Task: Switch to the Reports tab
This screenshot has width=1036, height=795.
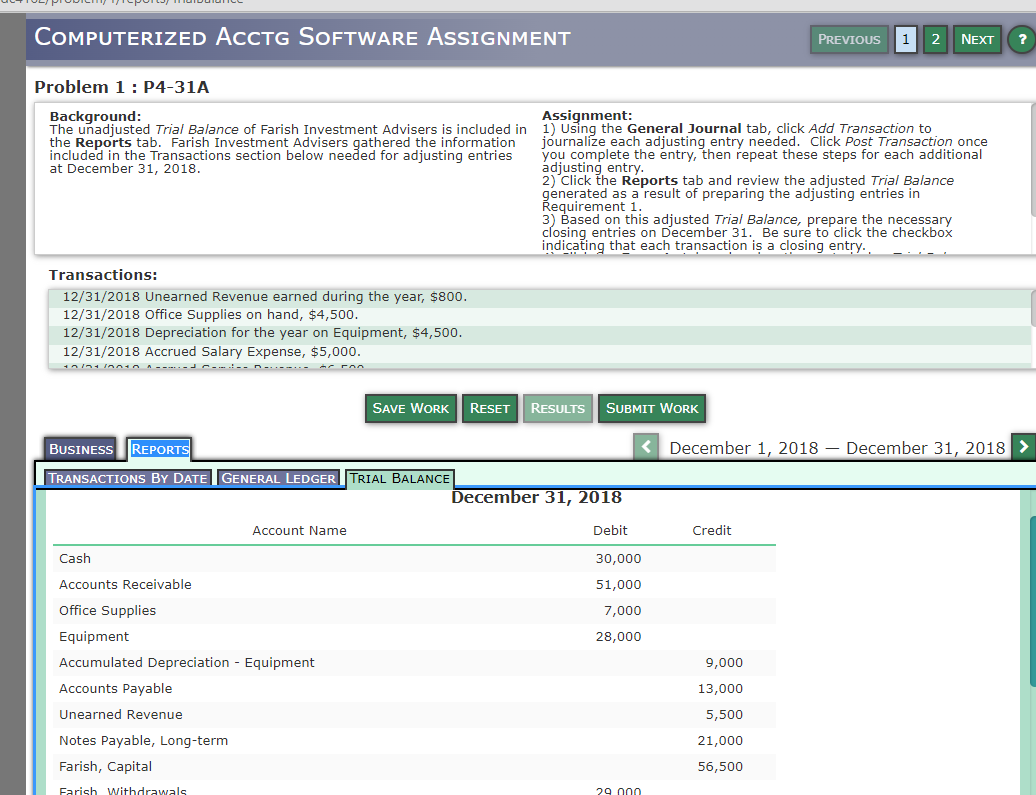Action: (x=159, y=448)
